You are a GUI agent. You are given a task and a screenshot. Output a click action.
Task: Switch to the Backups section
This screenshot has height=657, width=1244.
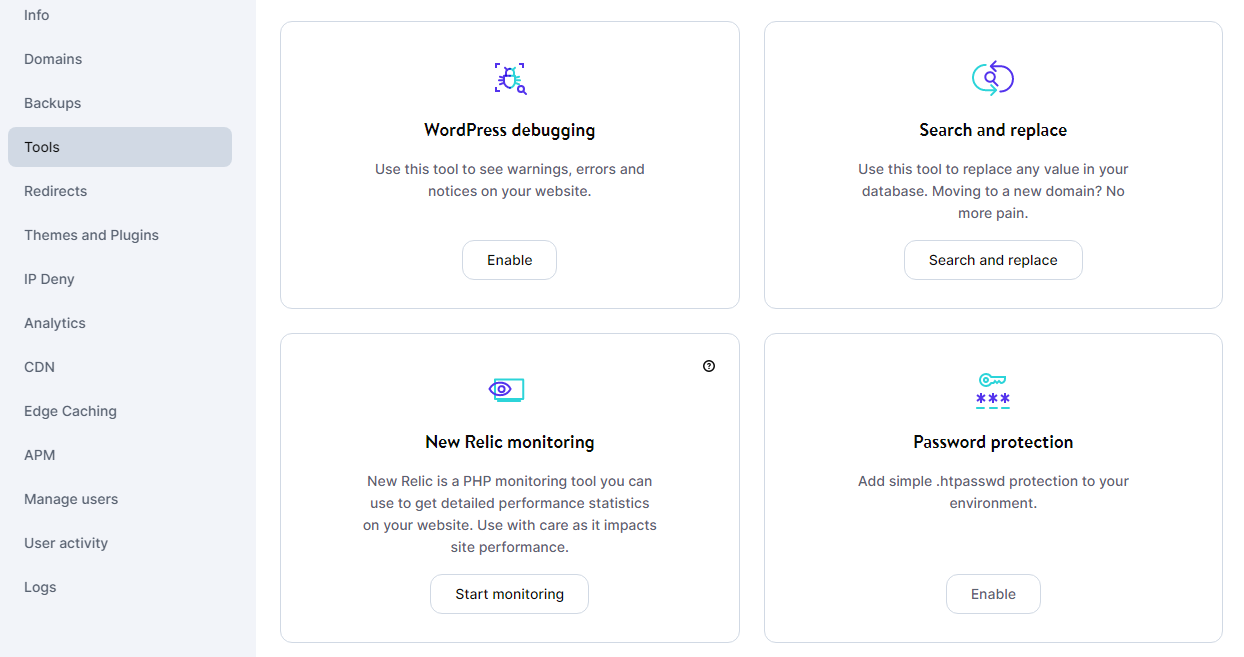(x=52, y=103)
